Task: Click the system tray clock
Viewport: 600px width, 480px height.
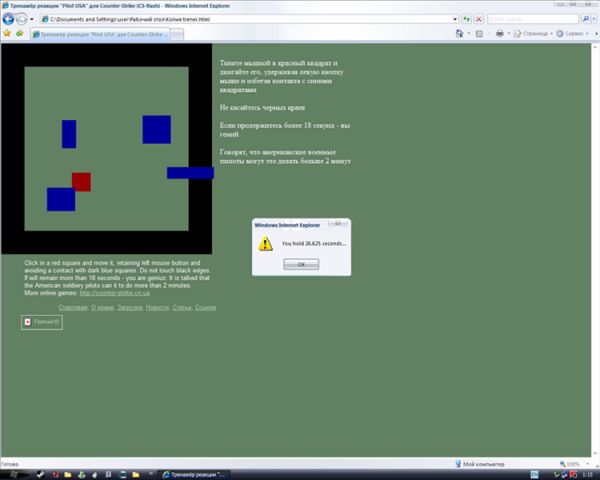Action: click(585, 475)
